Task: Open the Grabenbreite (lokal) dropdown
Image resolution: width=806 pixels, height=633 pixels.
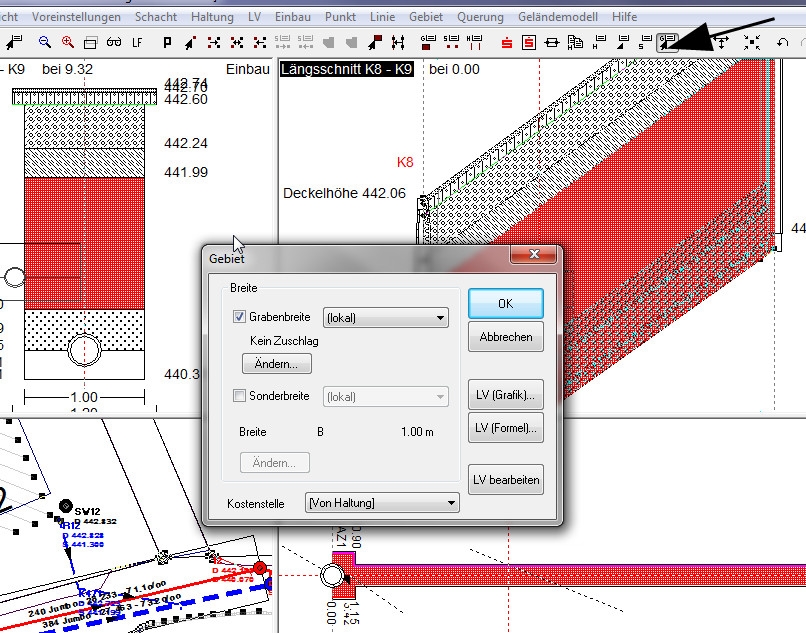Action: (385, 318)
